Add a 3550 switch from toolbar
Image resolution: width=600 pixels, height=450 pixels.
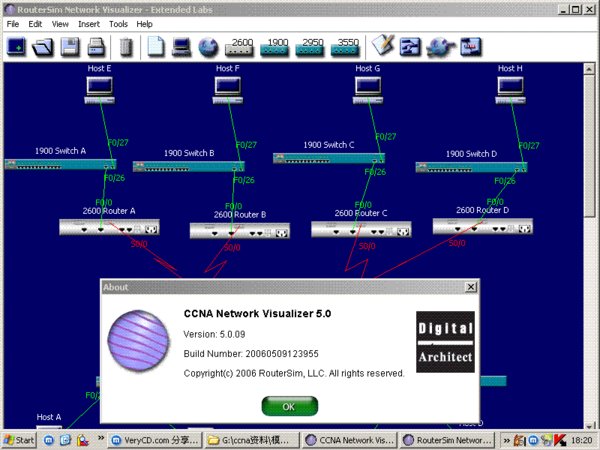[x=347, y=45]
